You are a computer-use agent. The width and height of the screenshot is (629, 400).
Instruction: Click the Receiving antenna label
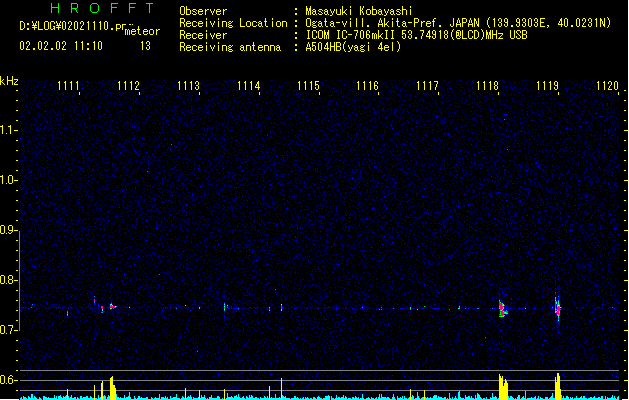[230, 47]
